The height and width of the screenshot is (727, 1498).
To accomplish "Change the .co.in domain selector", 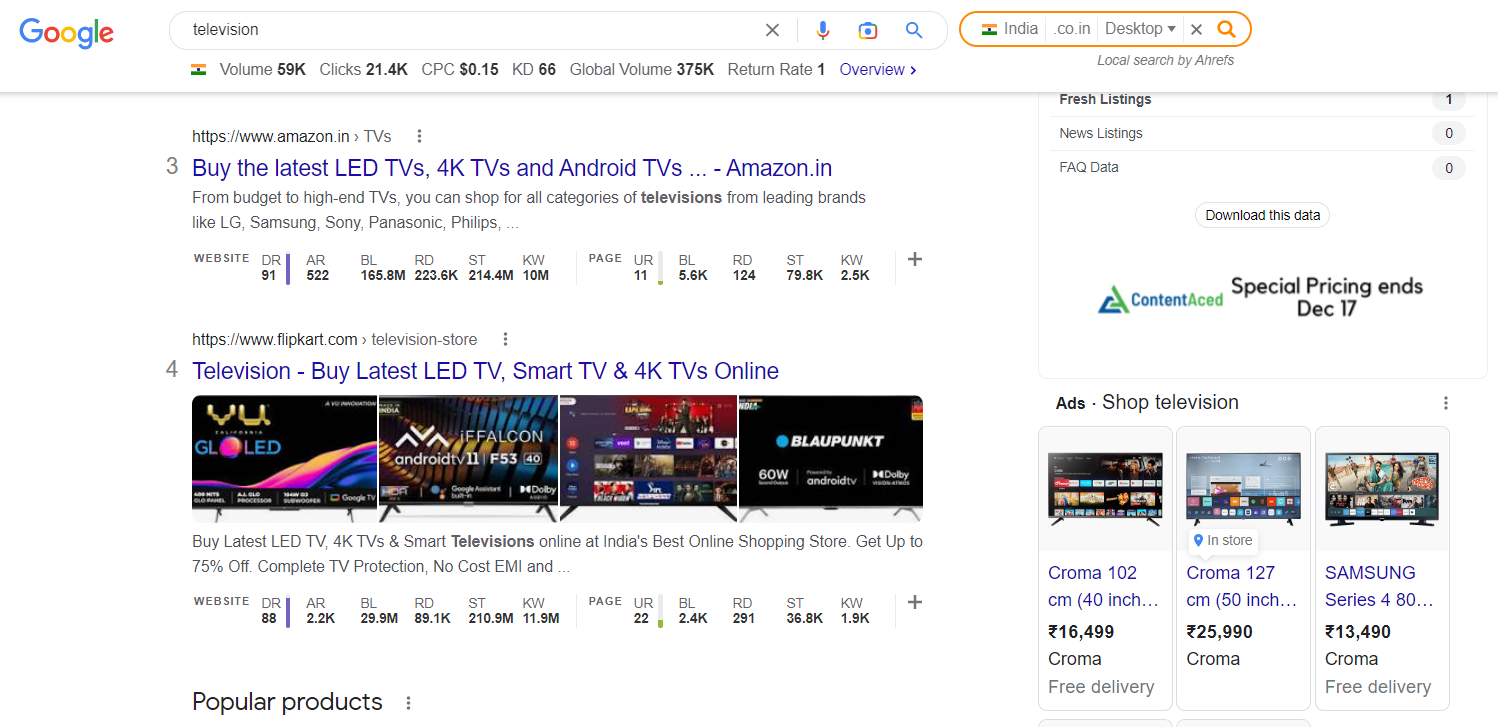I will [1072, 29].
